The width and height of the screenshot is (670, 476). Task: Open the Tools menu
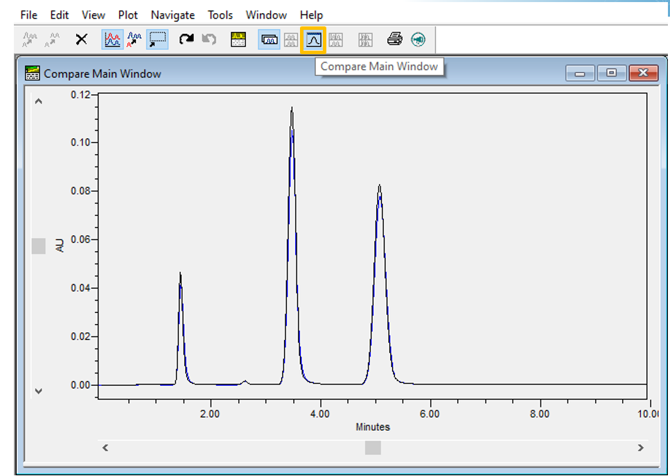[220, 15]
